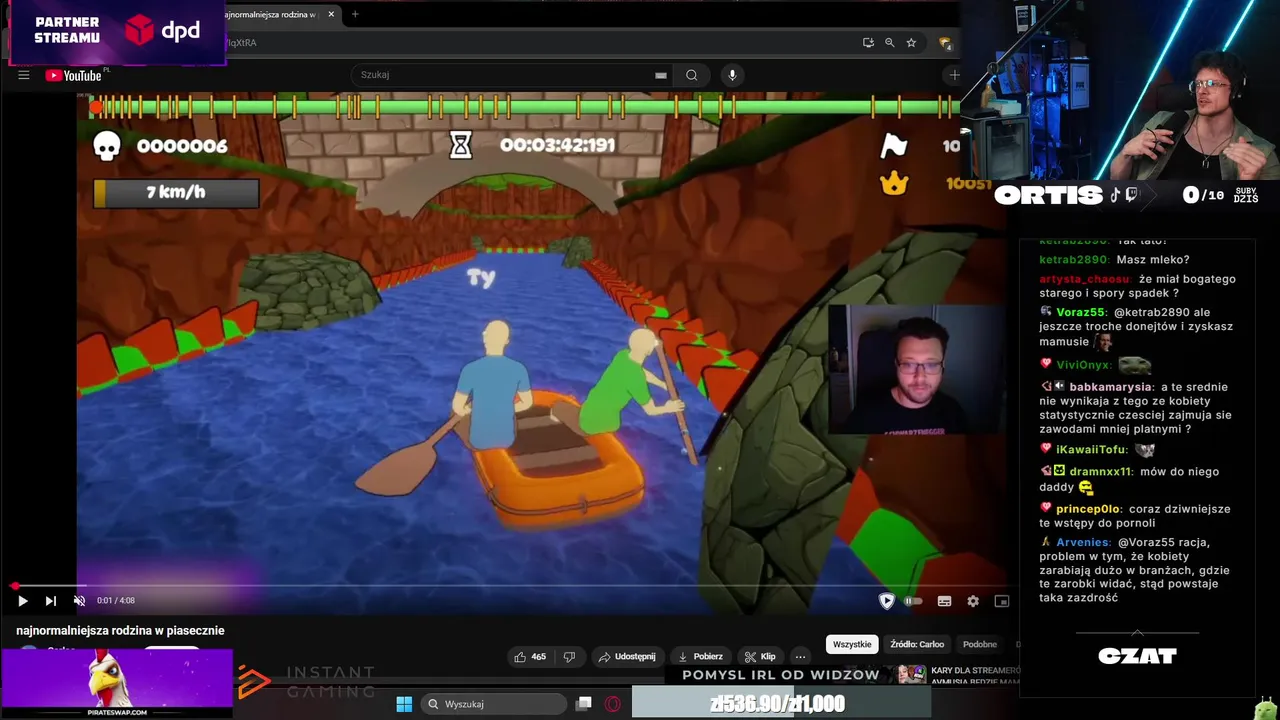Click the Udostępnij share button
The width and height of the screenshot is (1280, 720).
click(626, 657)
